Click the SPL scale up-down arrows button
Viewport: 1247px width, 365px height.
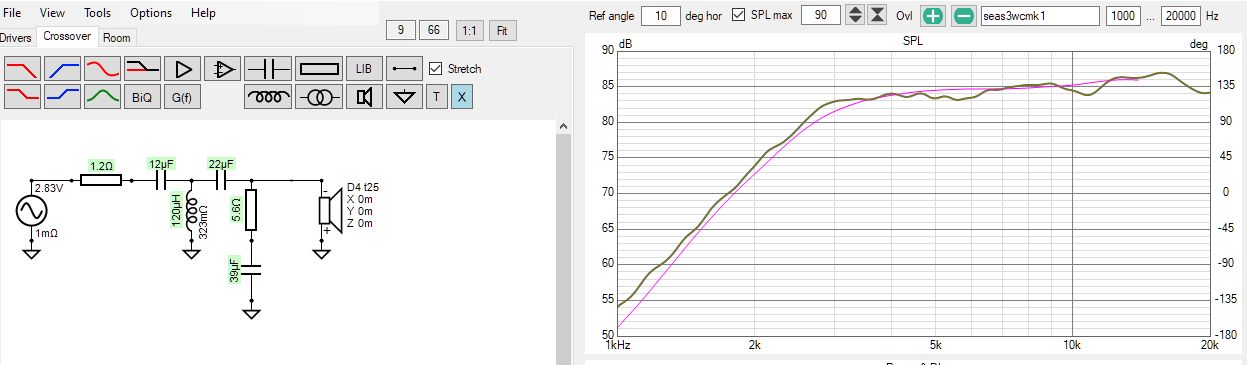(x=854, y=15)
